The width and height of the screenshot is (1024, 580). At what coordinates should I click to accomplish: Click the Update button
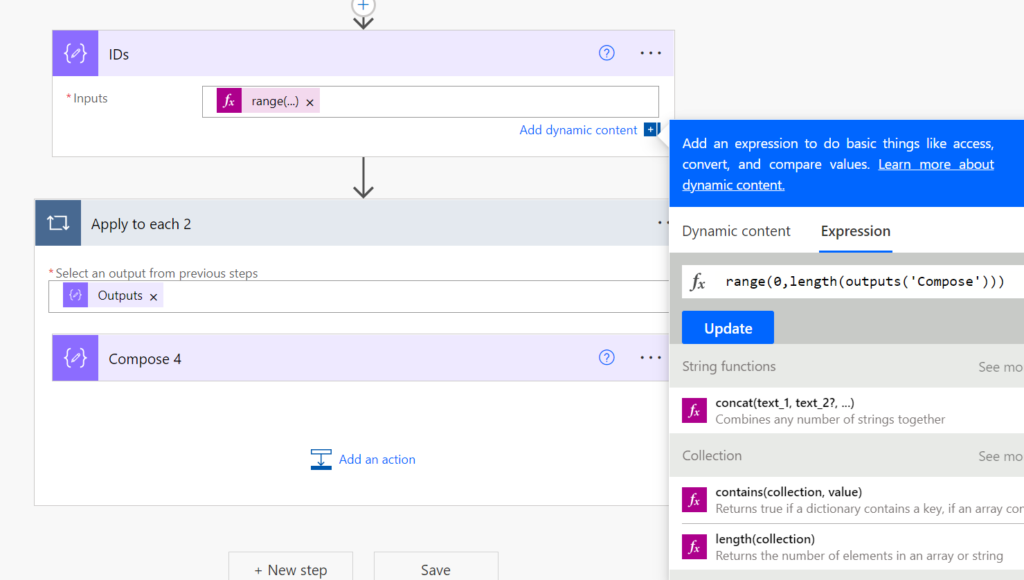pyautogui.click(x=728, y=328)
